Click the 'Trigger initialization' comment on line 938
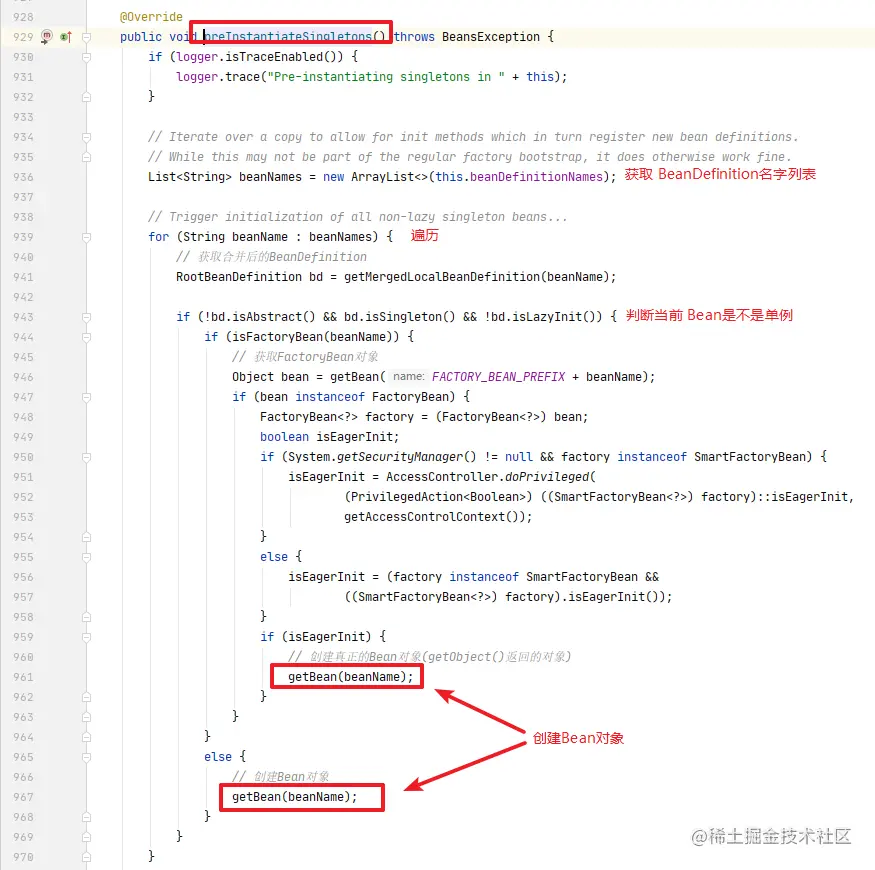Image resolution: width=875 pixels, height=870 pixels. click(358, 217)
